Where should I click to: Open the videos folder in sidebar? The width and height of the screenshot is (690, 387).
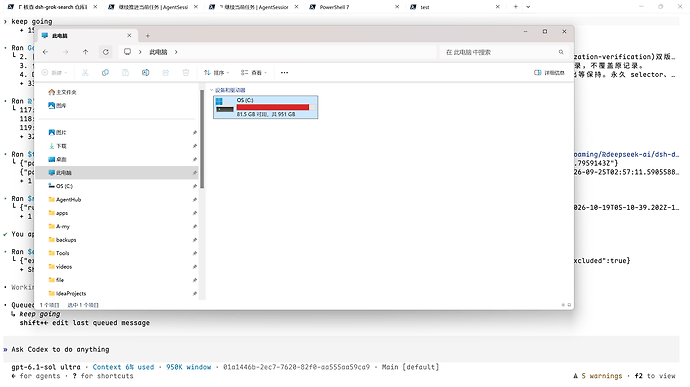[60, 267]
